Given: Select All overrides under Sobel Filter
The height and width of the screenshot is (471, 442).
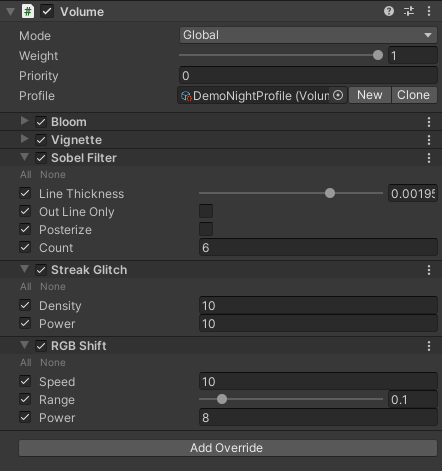Looking at the screenshot, I should (x=26, y=175).
